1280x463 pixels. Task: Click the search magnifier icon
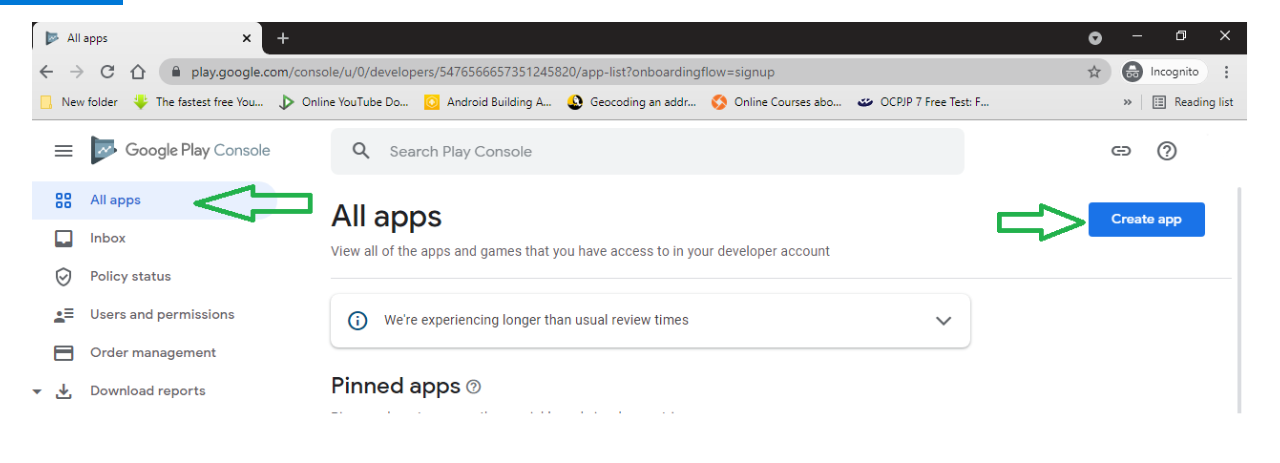[361, 151]
